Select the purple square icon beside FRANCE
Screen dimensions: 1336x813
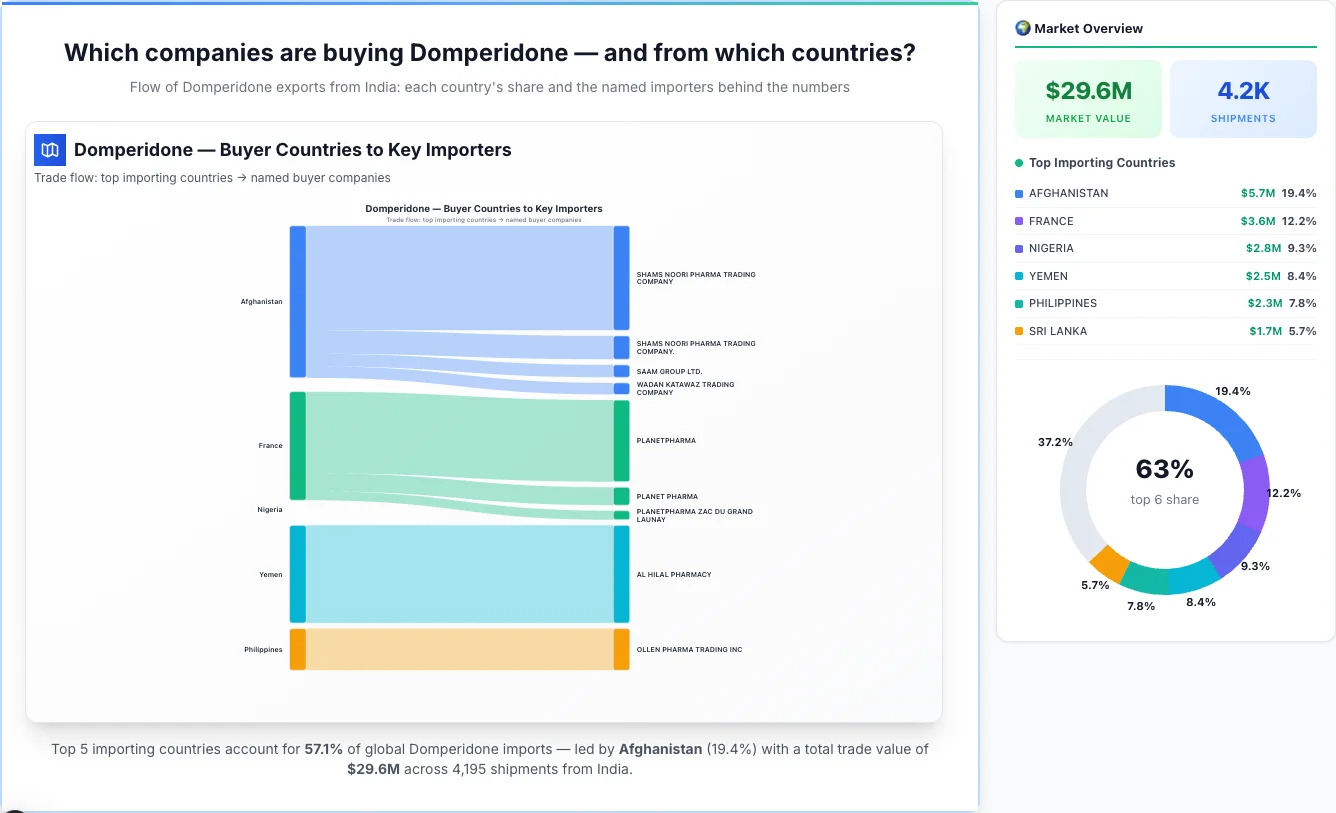1021,221
